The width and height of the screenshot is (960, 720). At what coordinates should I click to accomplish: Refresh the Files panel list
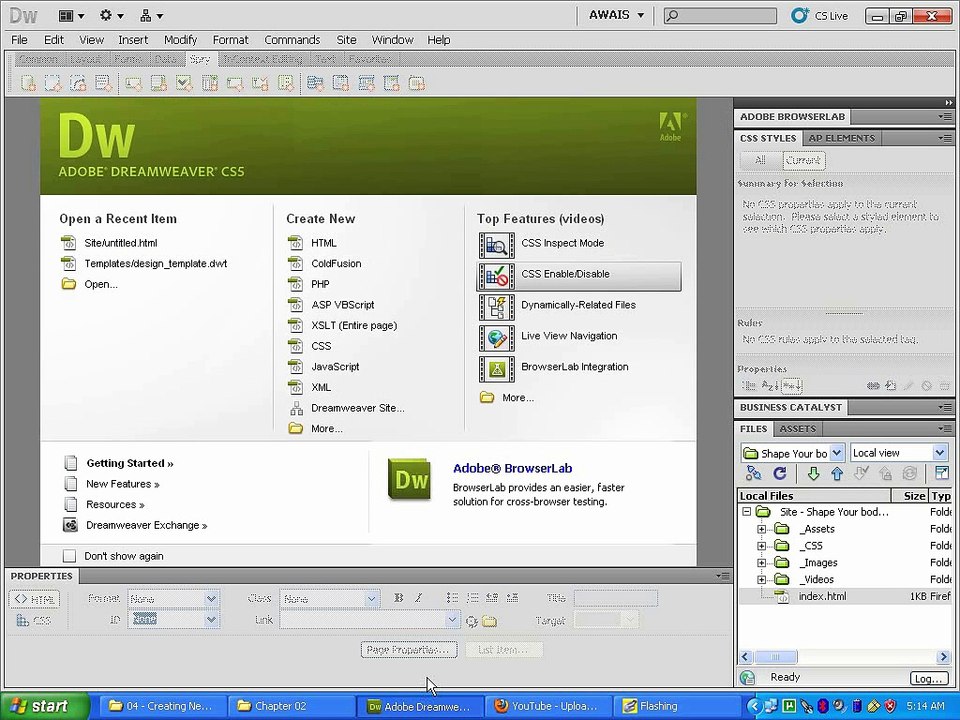click(x=779, y=473)
